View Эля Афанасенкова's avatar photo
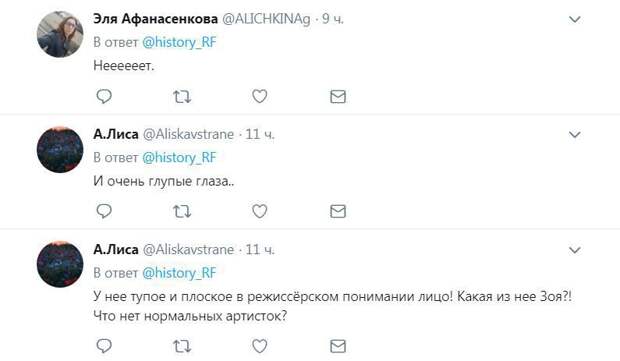The image size is (620, 361). click(x=60, y=34)
